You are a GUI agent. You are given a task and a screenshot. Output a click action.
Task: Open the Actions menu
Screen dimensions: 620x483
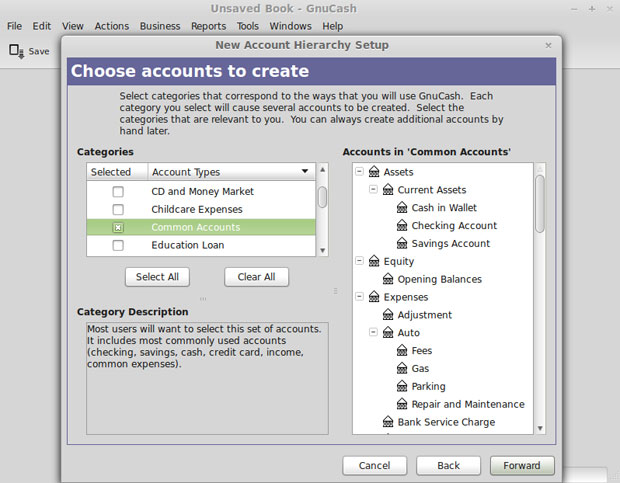click(x=112, y=26)
